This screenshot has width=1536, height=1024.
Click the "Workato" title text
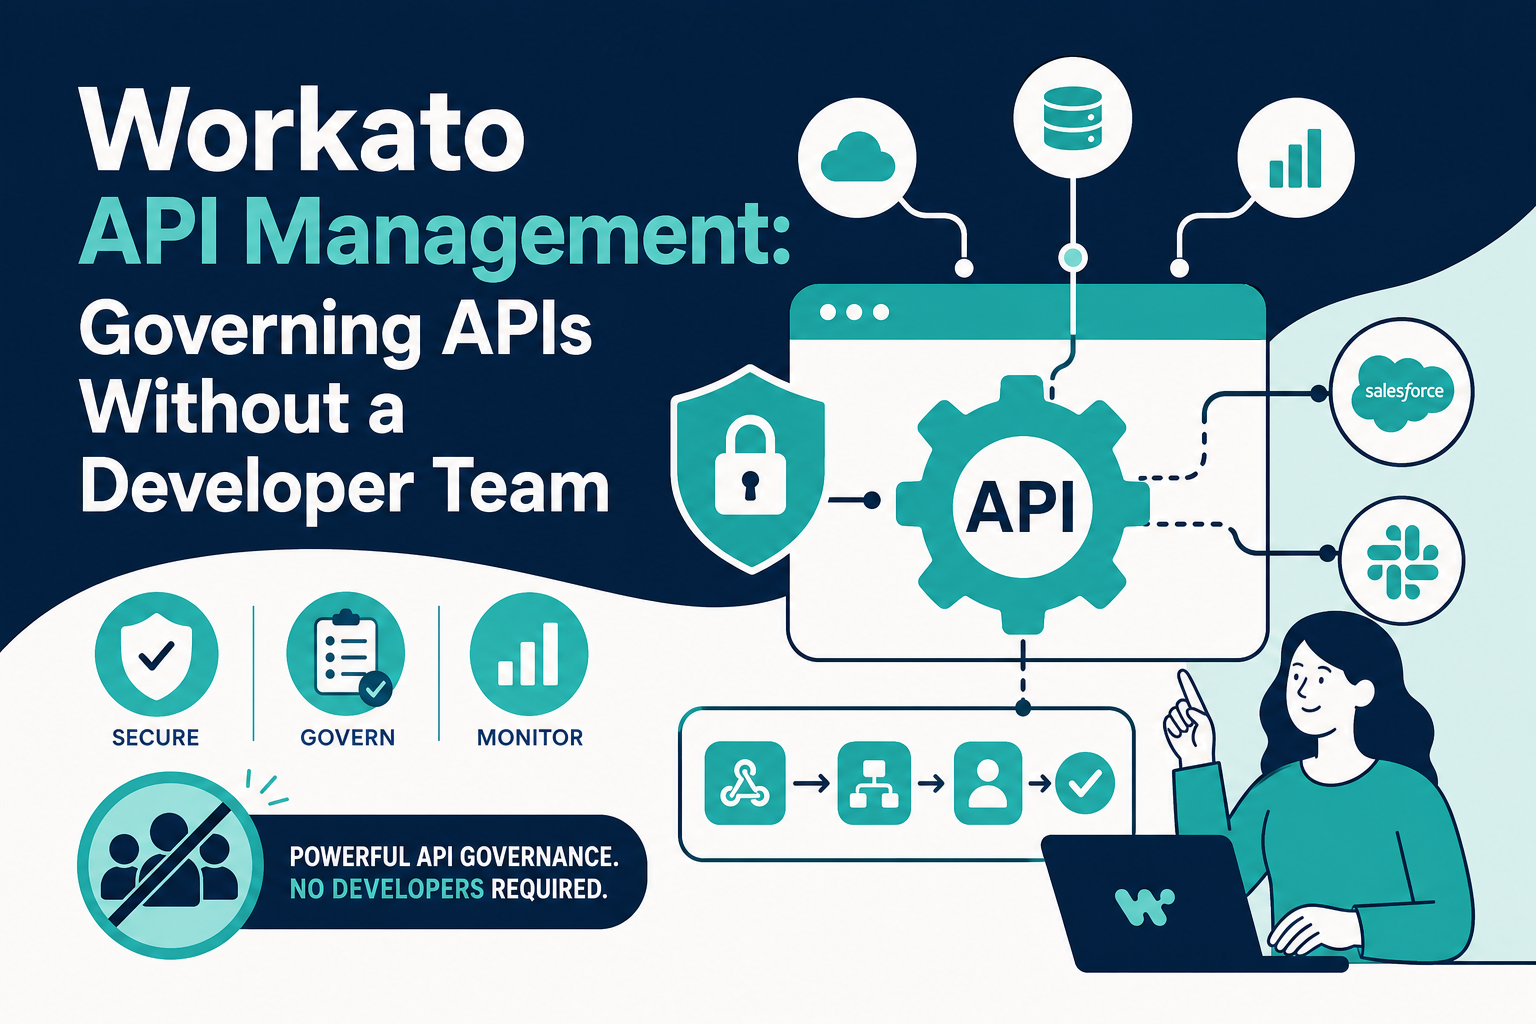pyautogui.click(x=303, y=131)
